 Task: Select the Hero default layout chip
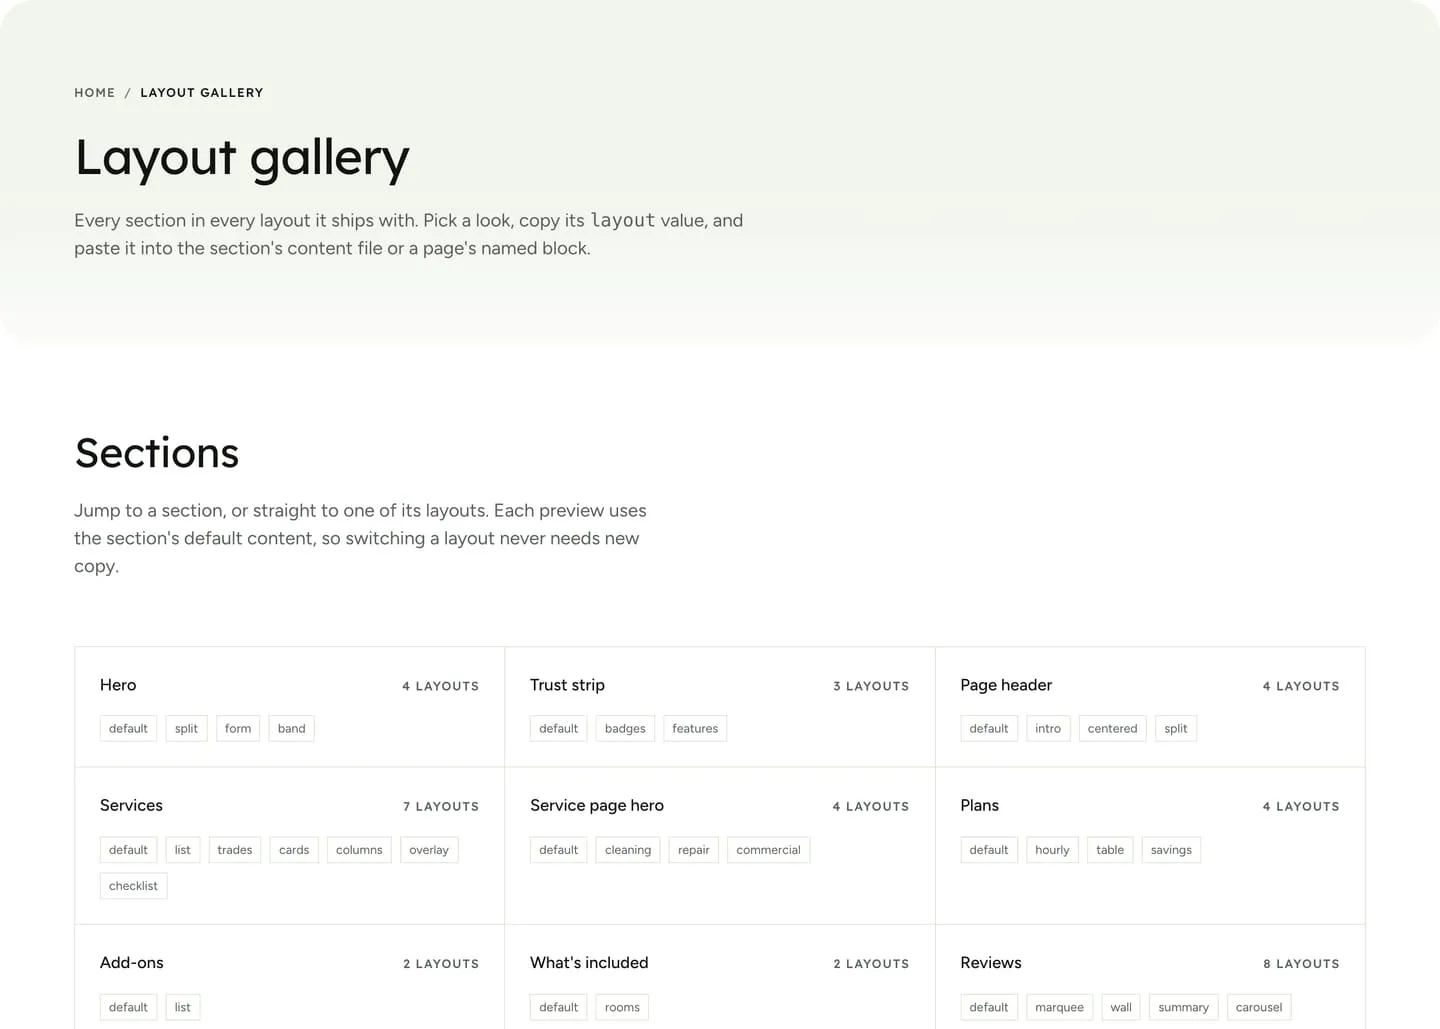pos(128,728)
